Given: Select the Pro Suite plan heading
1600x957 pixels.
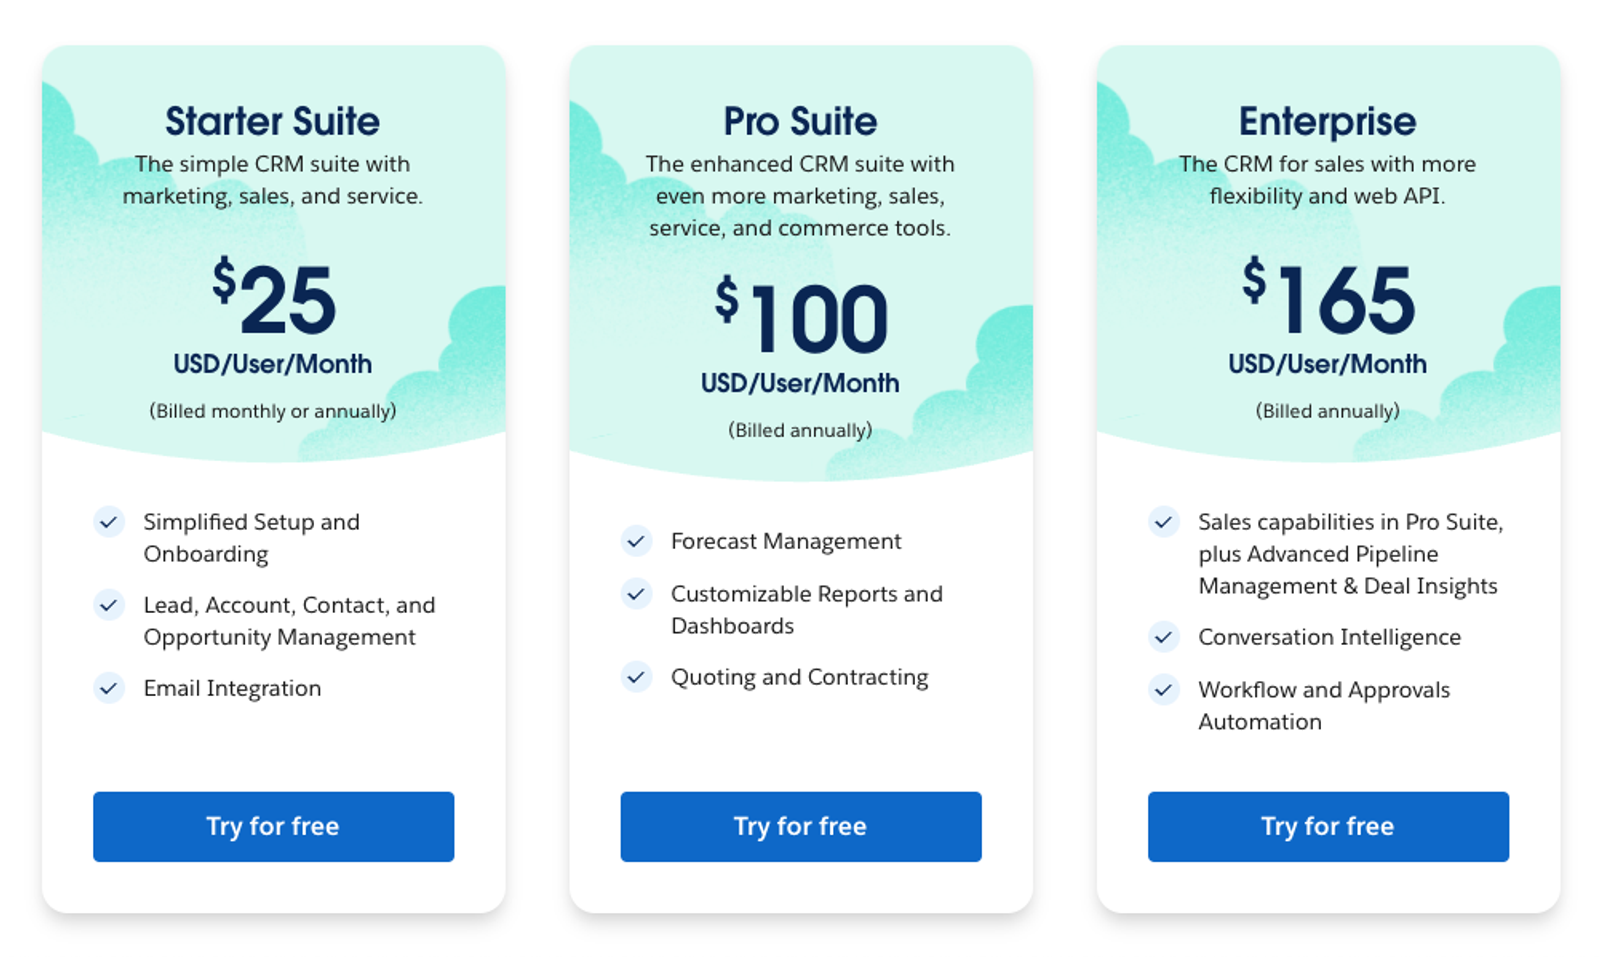Looking at the screenshot, I should pos(800,121).
